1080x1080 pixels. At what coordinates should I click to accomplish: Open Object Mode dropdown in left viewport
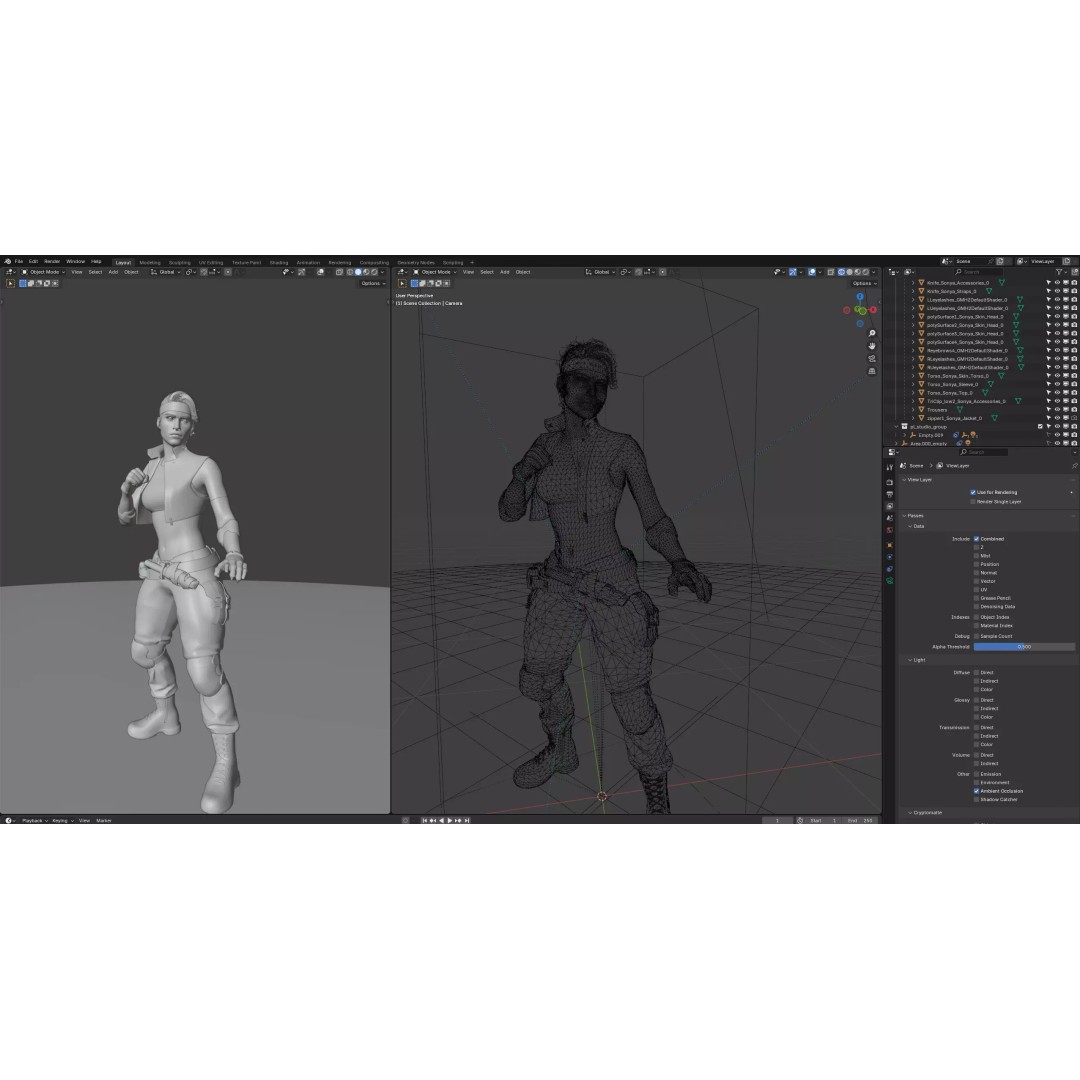(x=43, y=272)
